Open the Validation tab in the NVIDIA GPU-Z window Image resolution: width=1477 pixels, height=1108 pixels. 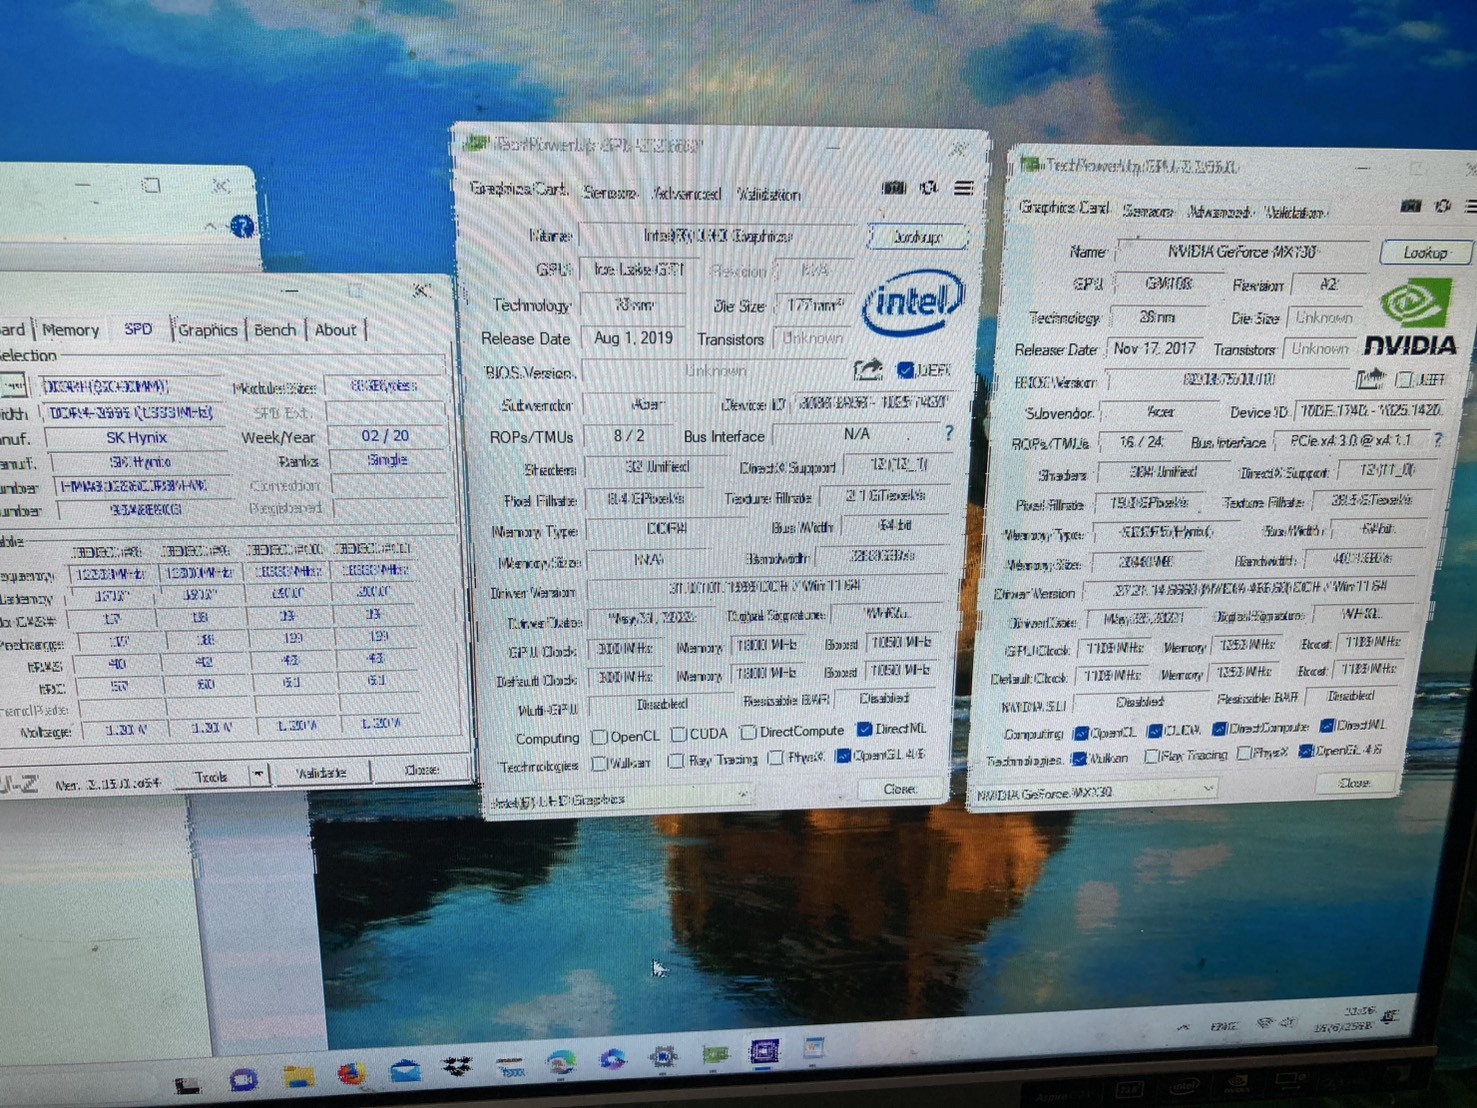pos(1294,212)
